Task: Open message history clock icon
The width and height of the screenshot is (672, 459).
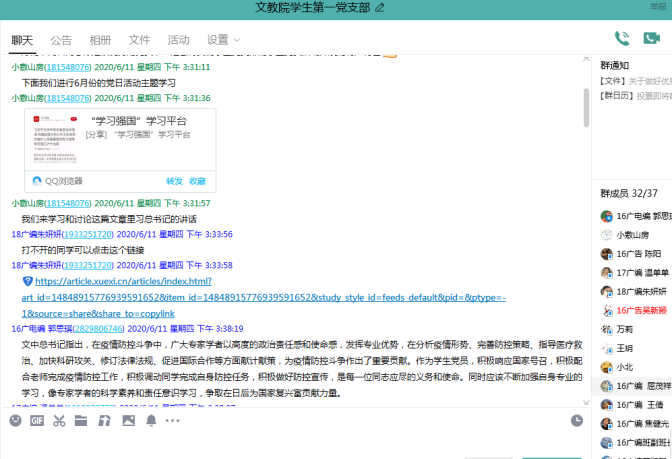Action: click(x=577, y=421)
